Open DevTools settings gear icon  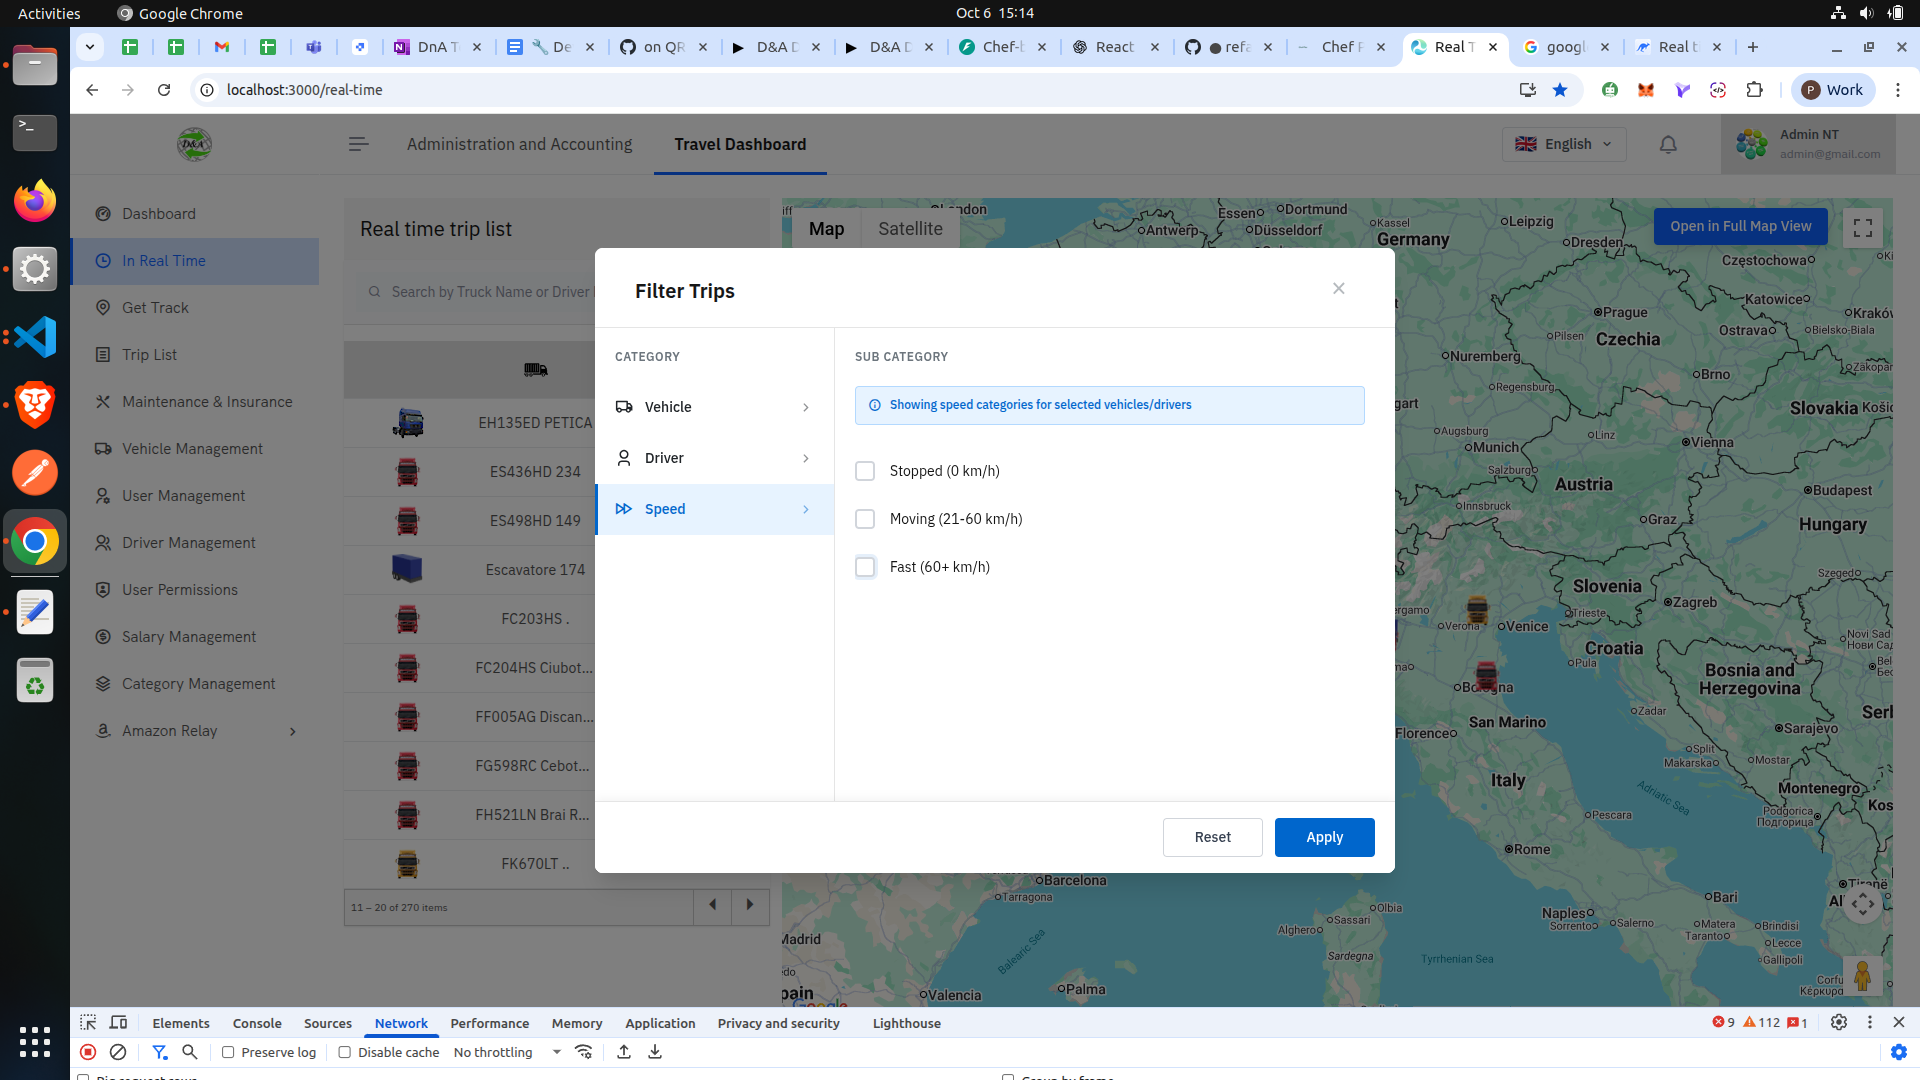click(x=1838, y=1023)
